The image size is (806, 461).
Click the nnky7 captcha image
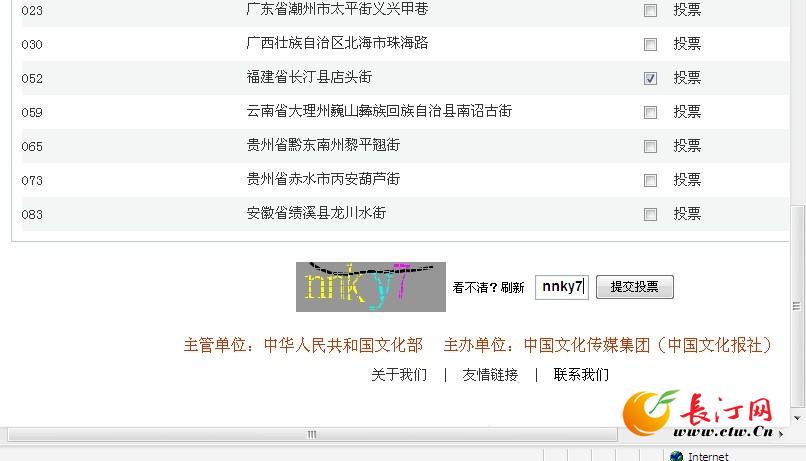370,286
